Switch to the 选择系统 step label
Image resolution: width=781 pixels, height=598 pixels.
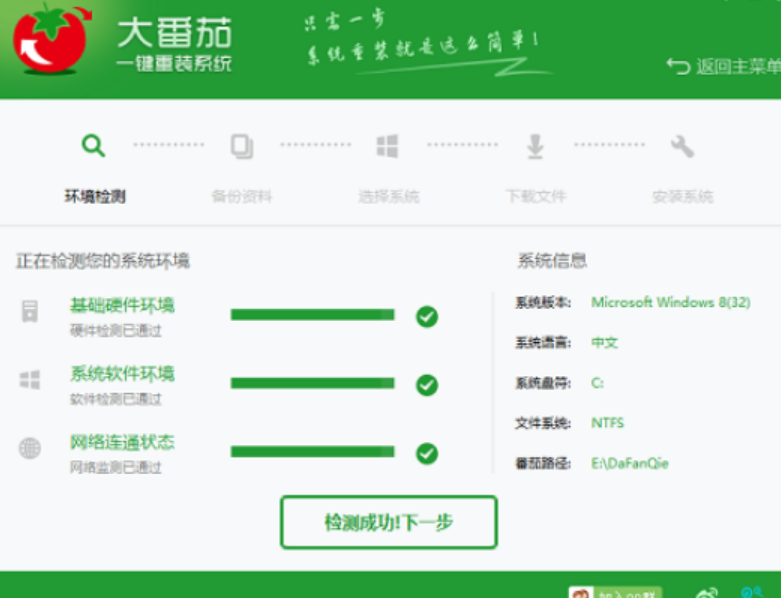click(388, 196)
